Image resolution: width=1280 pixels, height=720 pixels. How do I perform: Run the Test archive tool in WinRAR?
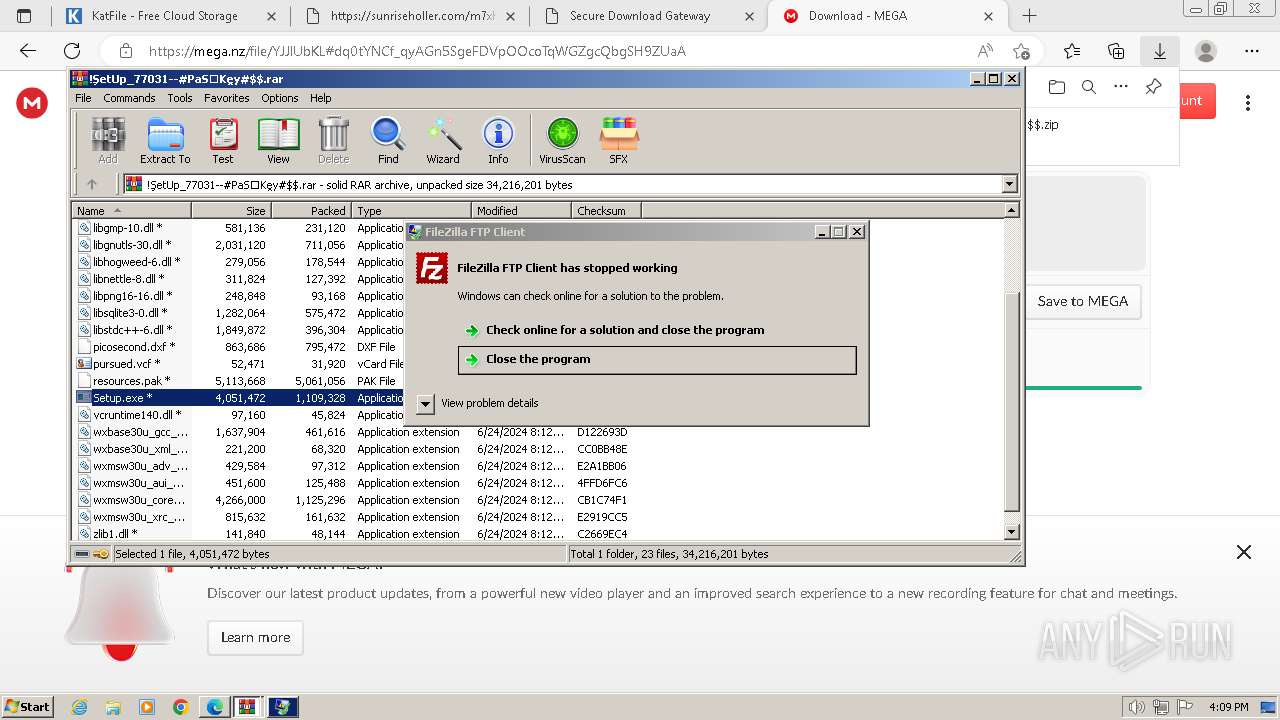(x=223, y=140)
